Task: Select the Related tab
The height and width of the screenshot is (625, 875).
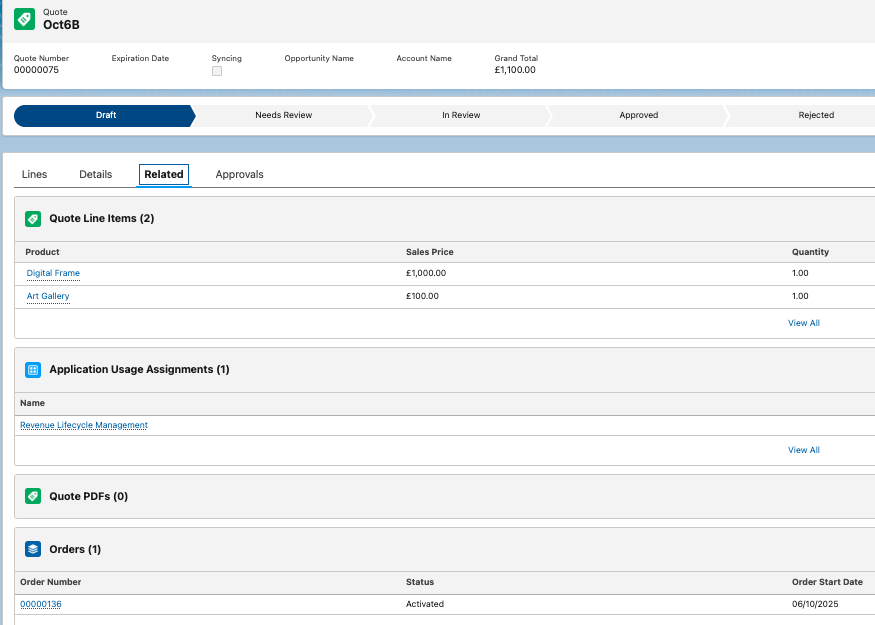Action: [164, 174]
